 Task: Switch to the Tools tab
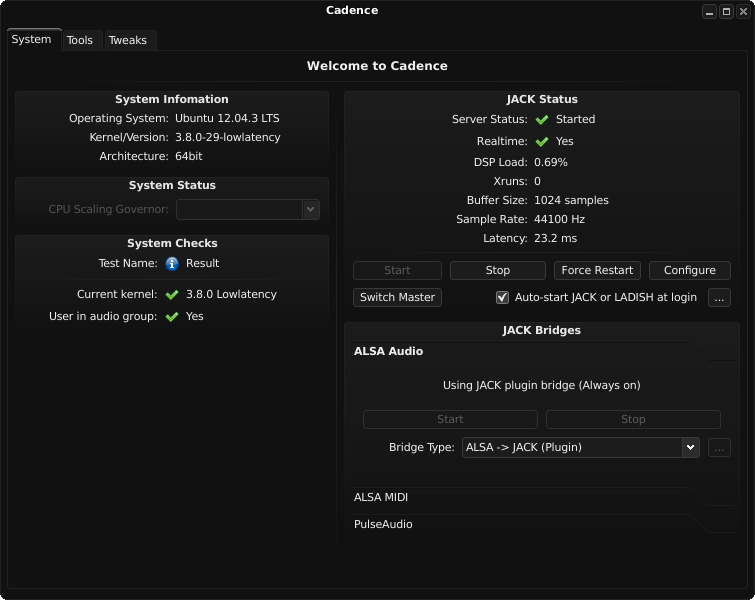(80, 41)
